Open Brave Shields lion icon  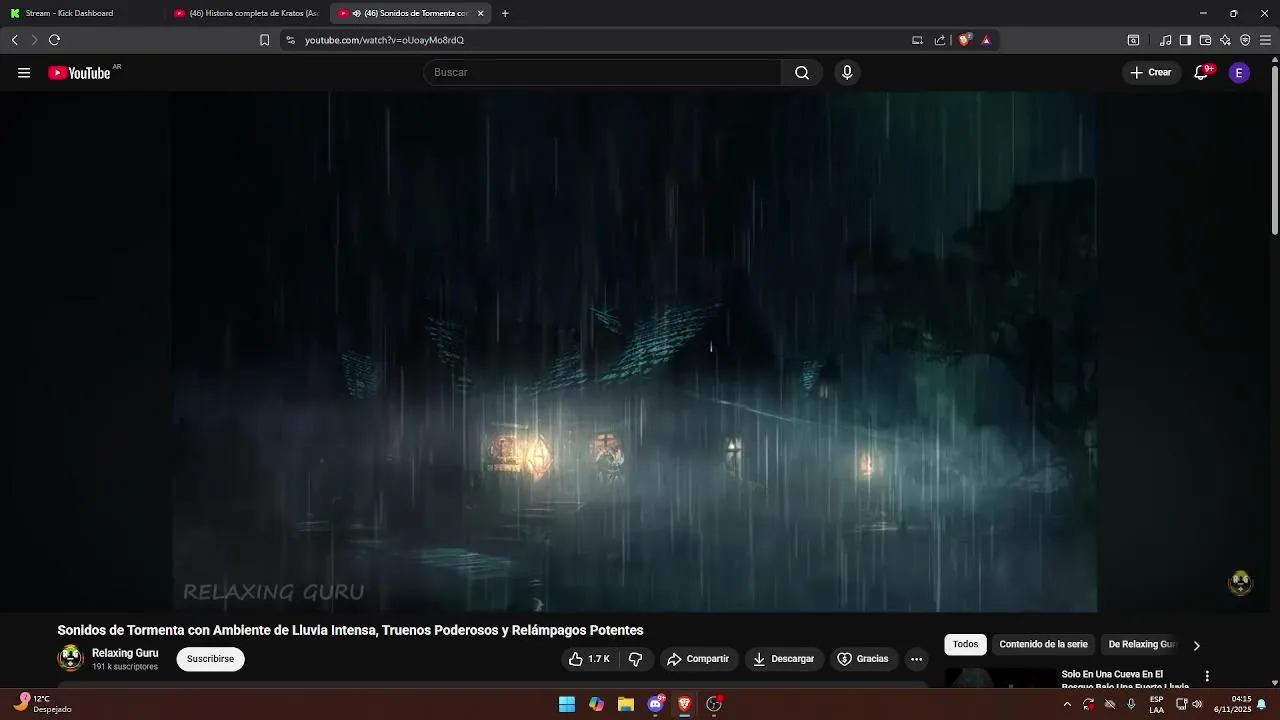965,40
